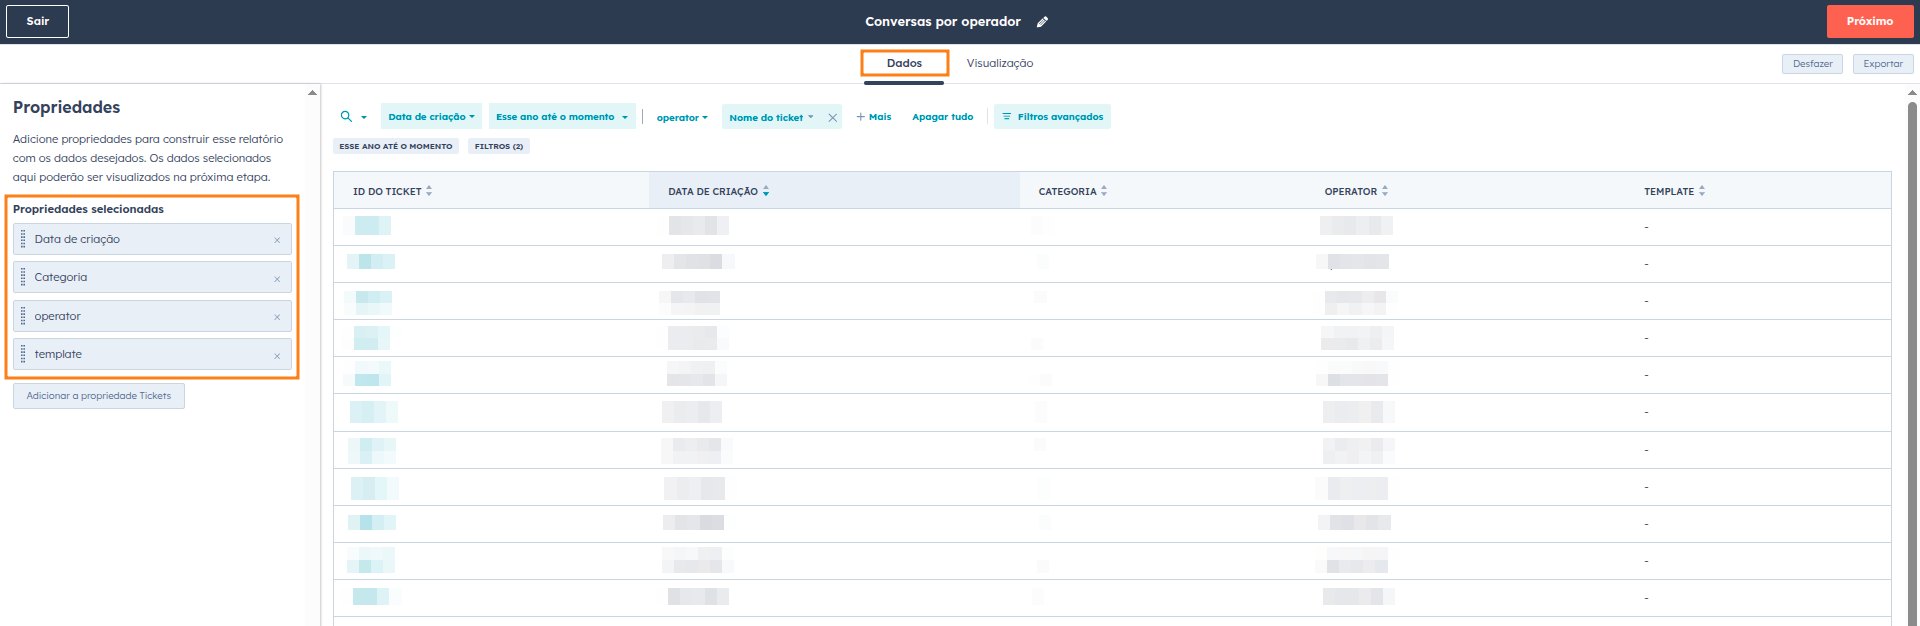Grab the drag handle beside Categoria property
Image resolution: width=1920 pixels, height=626 pixels.
23,278
